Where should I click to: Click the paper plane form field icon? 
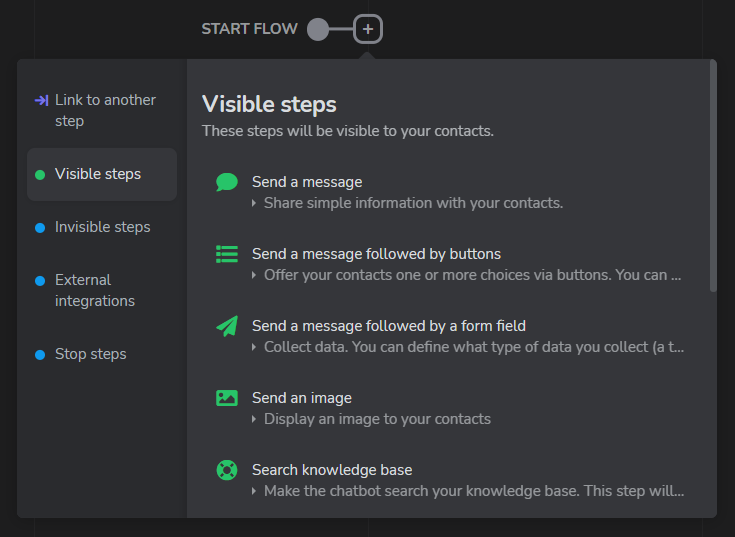[x=227, y=326]
